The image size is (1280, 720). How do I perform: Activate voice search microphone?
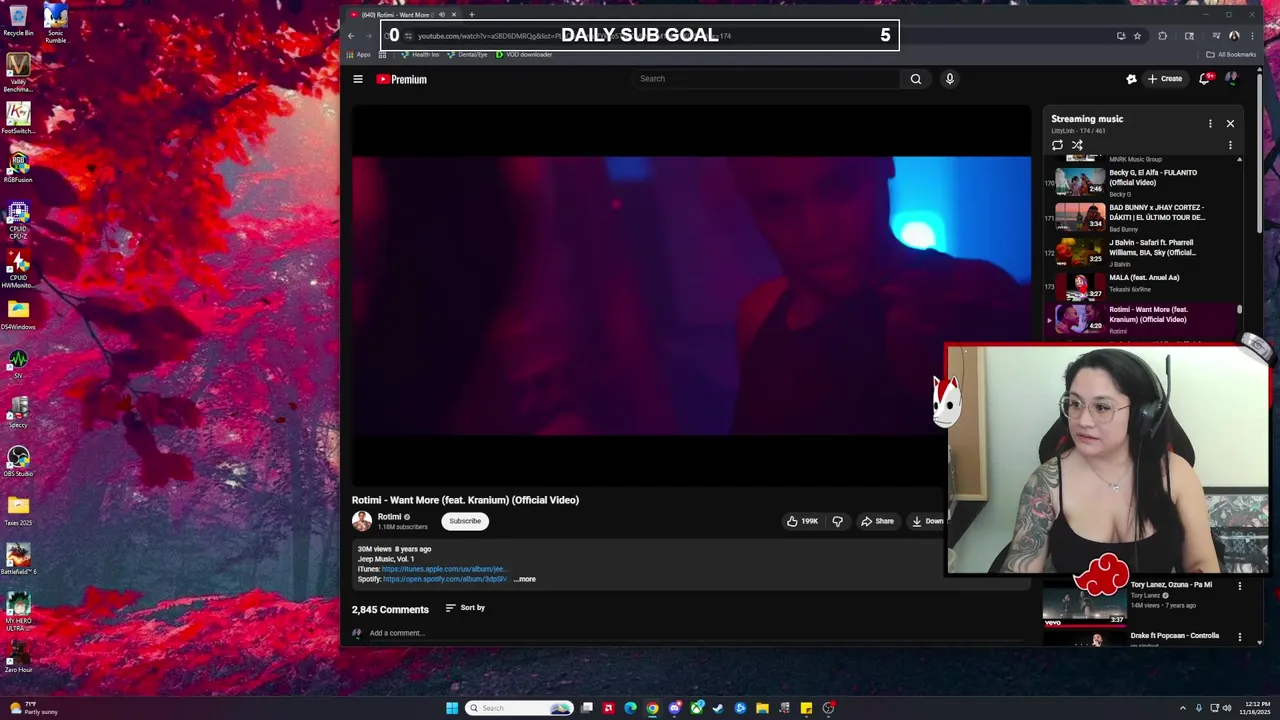pyautogui.click(x=950, y=79)
